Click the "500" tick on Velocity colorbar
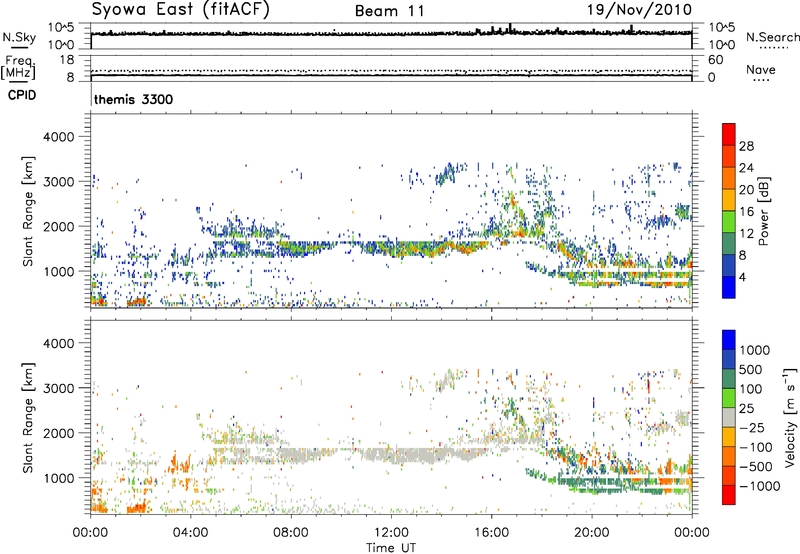The image size is (800, 554). 751,370
